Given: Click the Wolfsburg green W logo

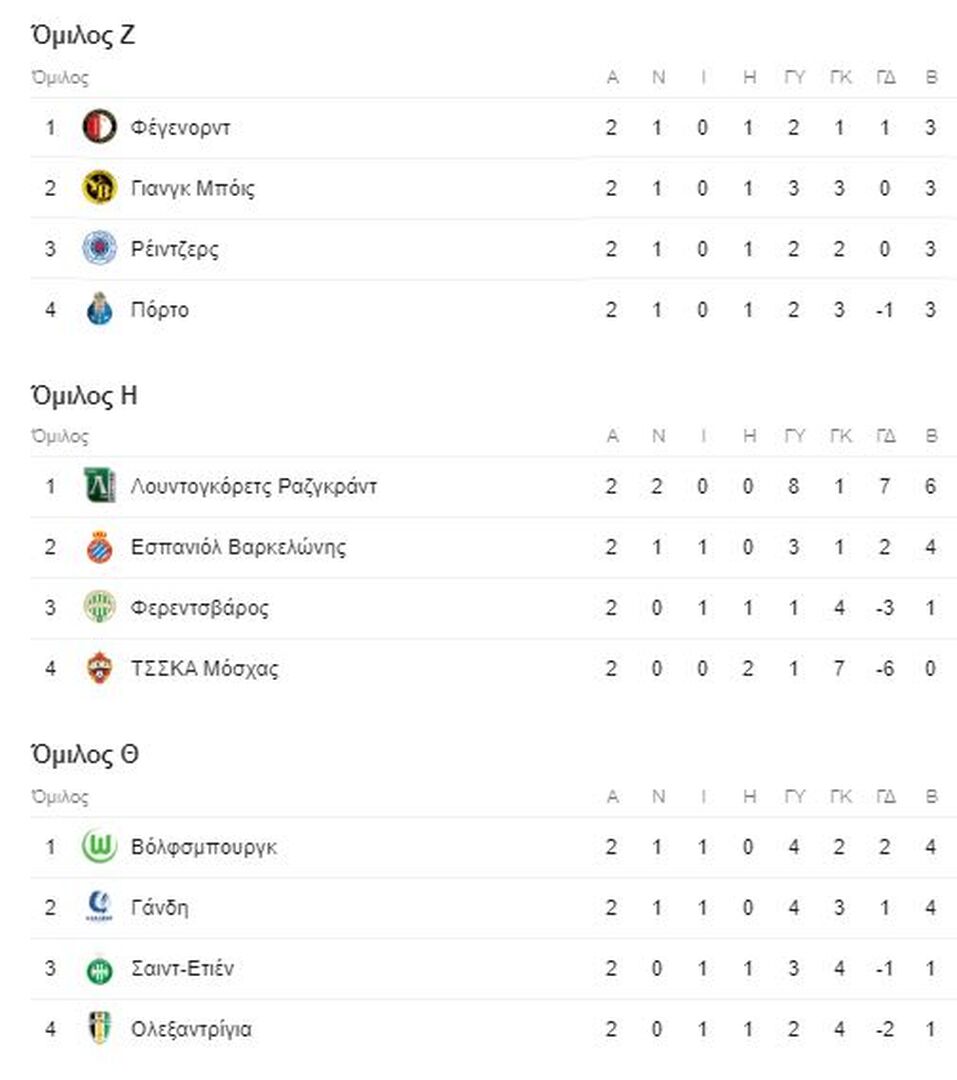Looking at the screenshot, I should pos(99,847).
